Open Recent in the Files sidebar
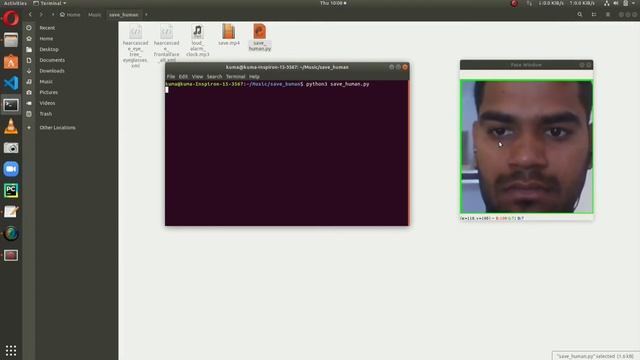The height and width of the screenshot is (360, 640). coord(47,28)
